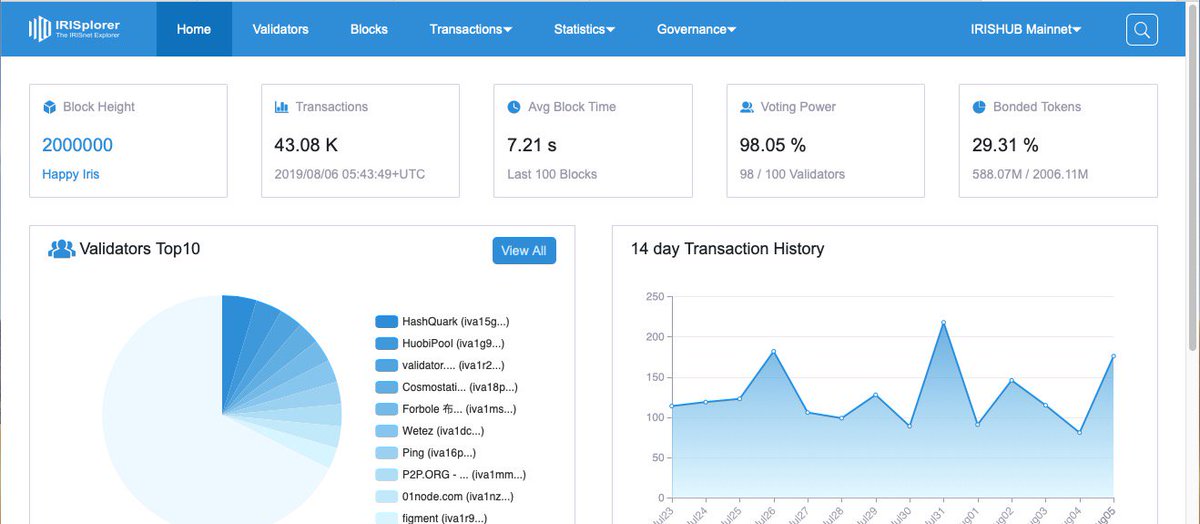Click the Bonded Tokens pie icon

click(979, 107)
